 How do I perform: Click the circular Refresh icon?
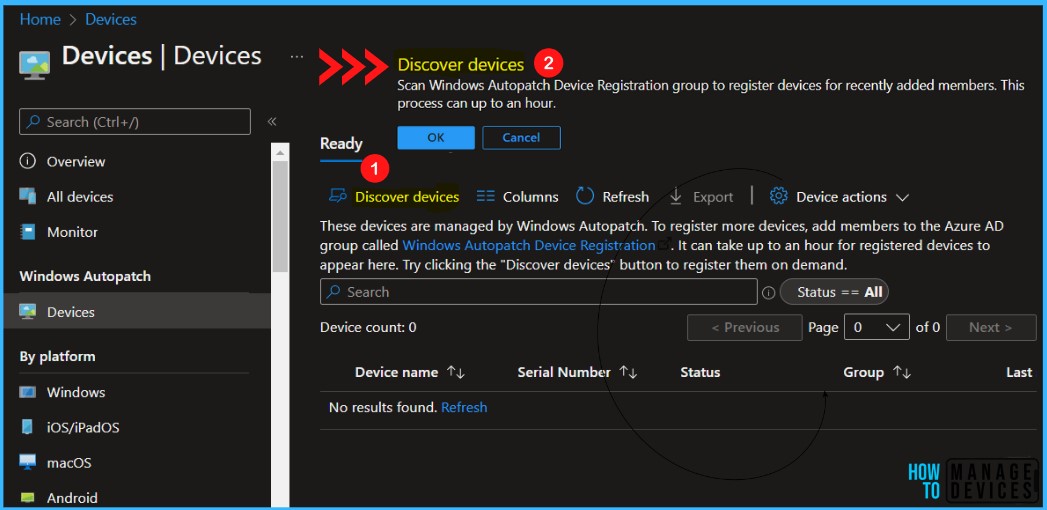tap(585, 196)
